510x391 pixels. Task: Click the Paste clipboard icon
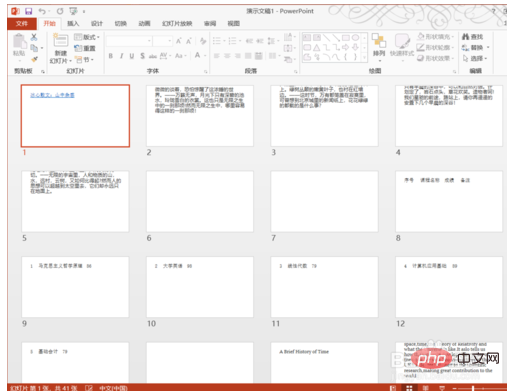tap(19, 42)
